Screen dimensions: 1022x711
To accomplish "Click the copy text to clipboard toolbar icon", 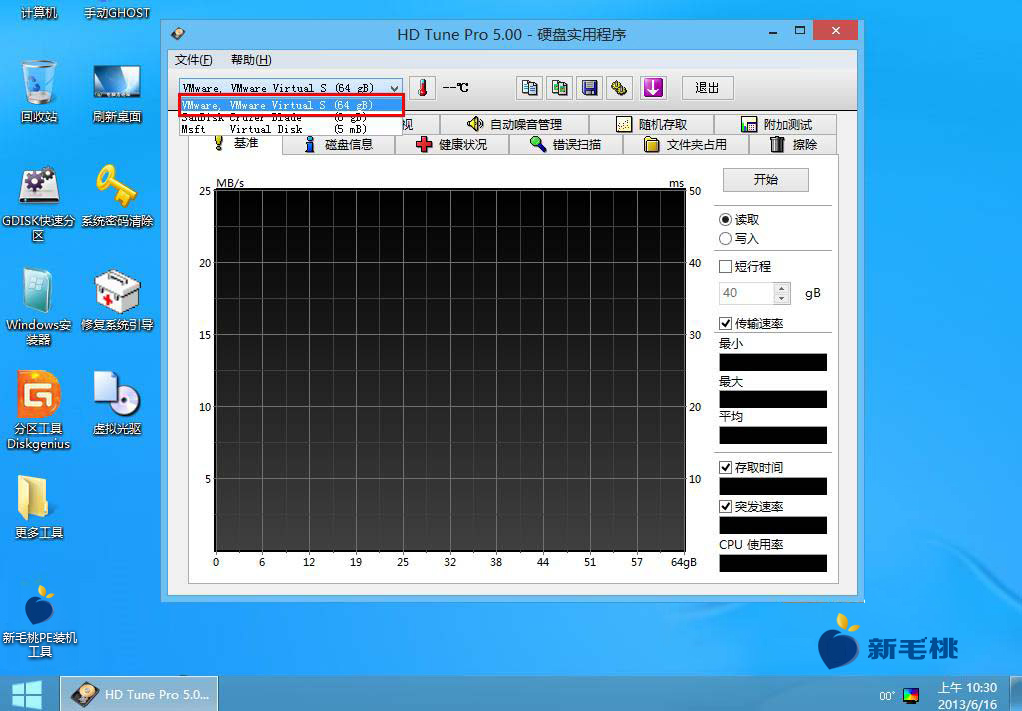I will point(529,88).
